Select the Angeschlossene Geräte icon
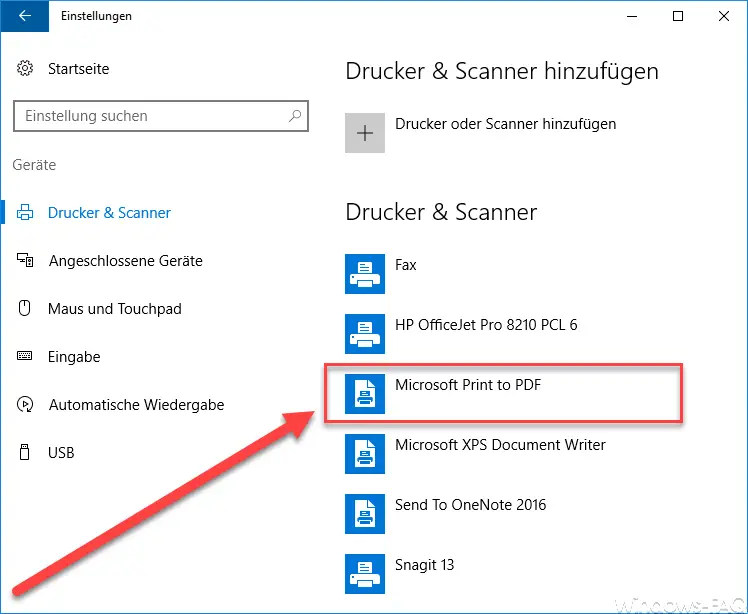 pyautogui.click(x=25, y=260)
